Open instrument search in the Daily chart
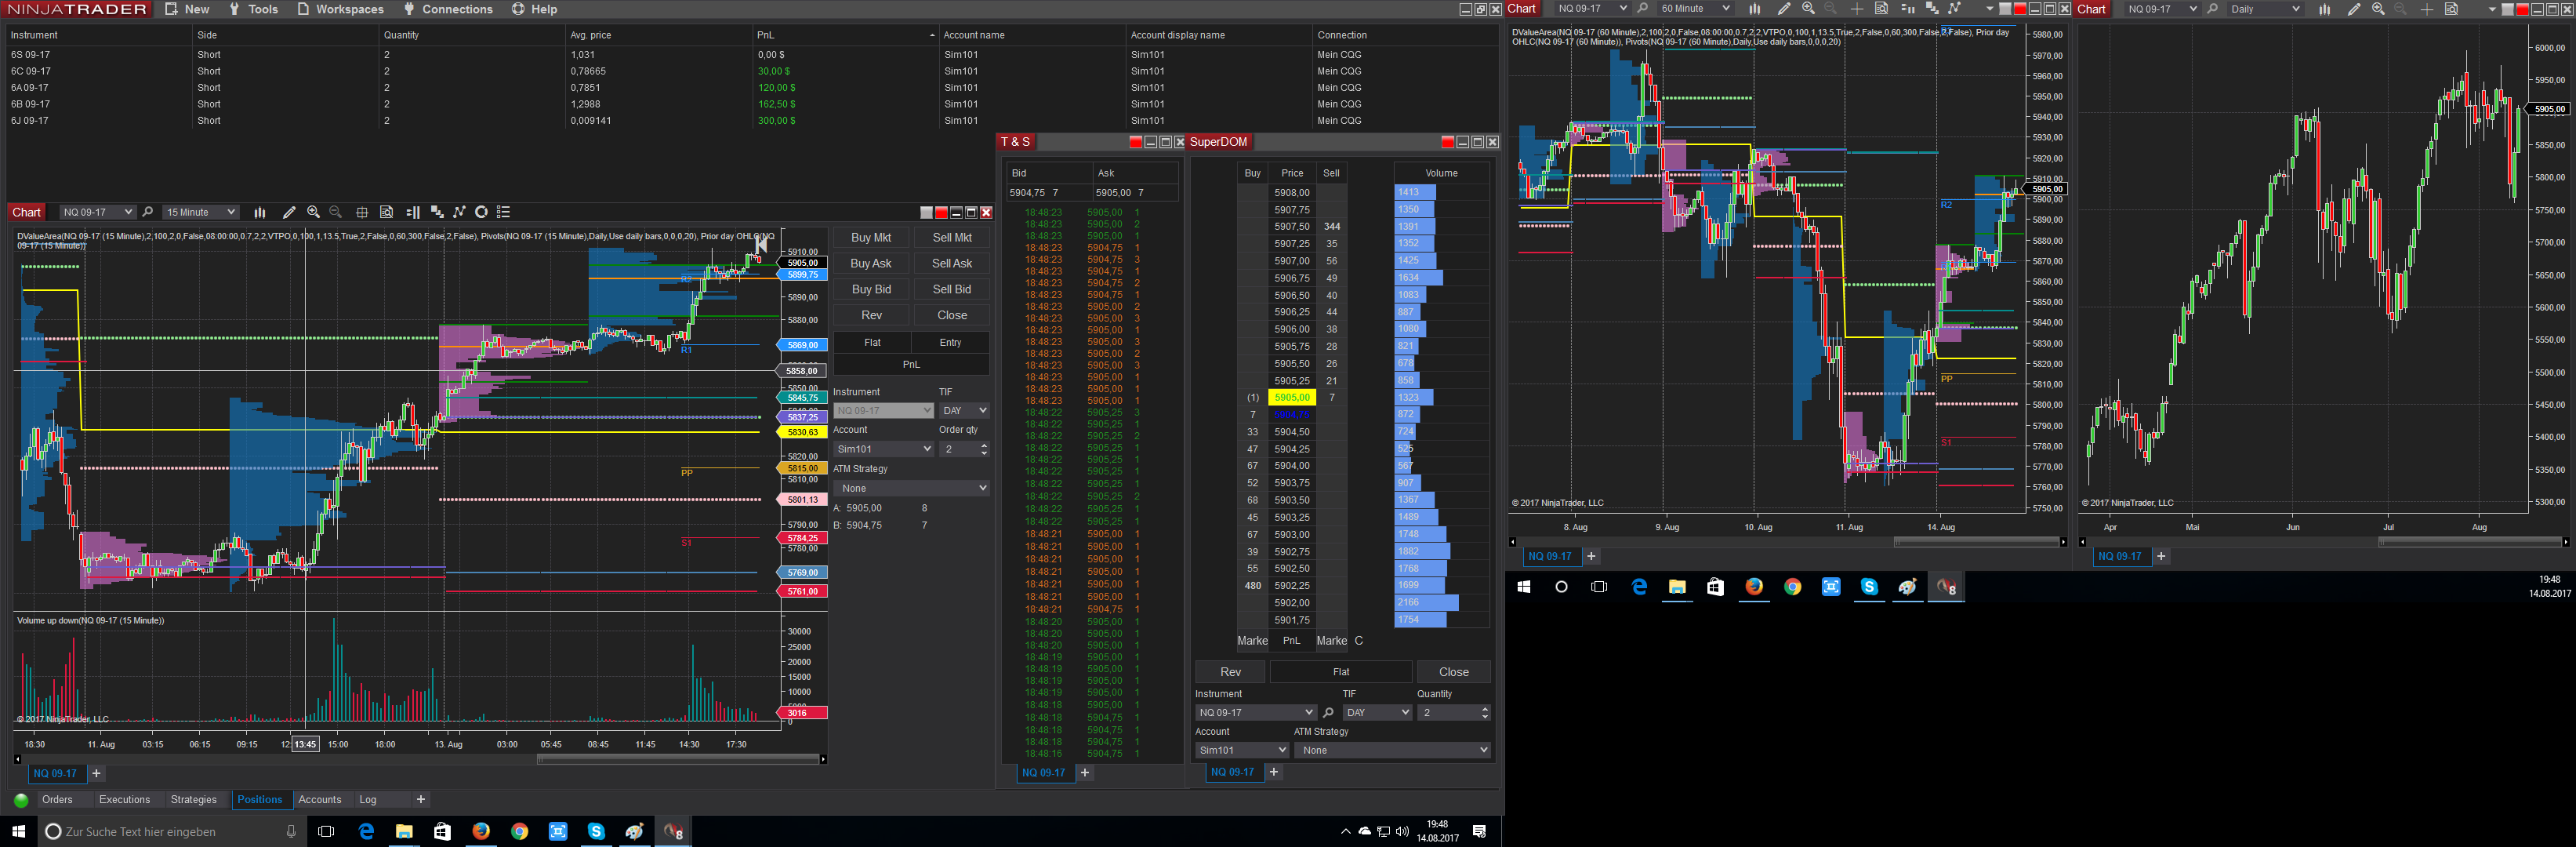 point(2213,9)
